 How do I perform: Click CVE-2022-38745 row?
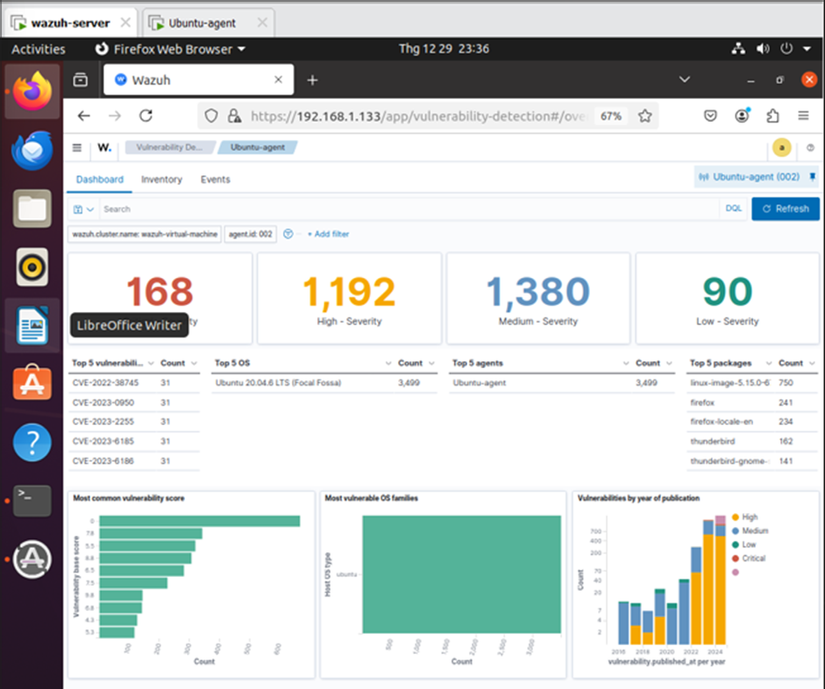click(134, 383)
